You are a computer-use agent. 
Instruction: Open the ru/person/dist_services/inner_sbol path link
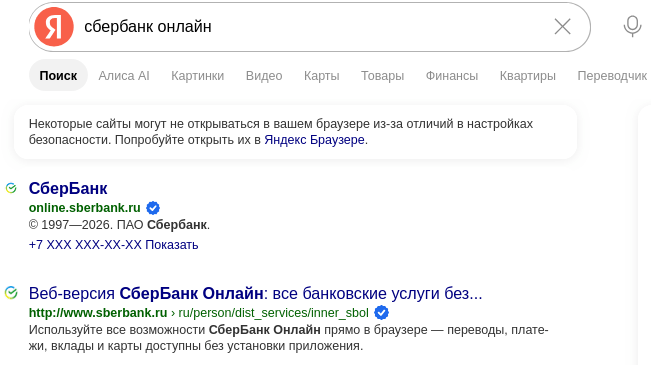pos(274,312)
